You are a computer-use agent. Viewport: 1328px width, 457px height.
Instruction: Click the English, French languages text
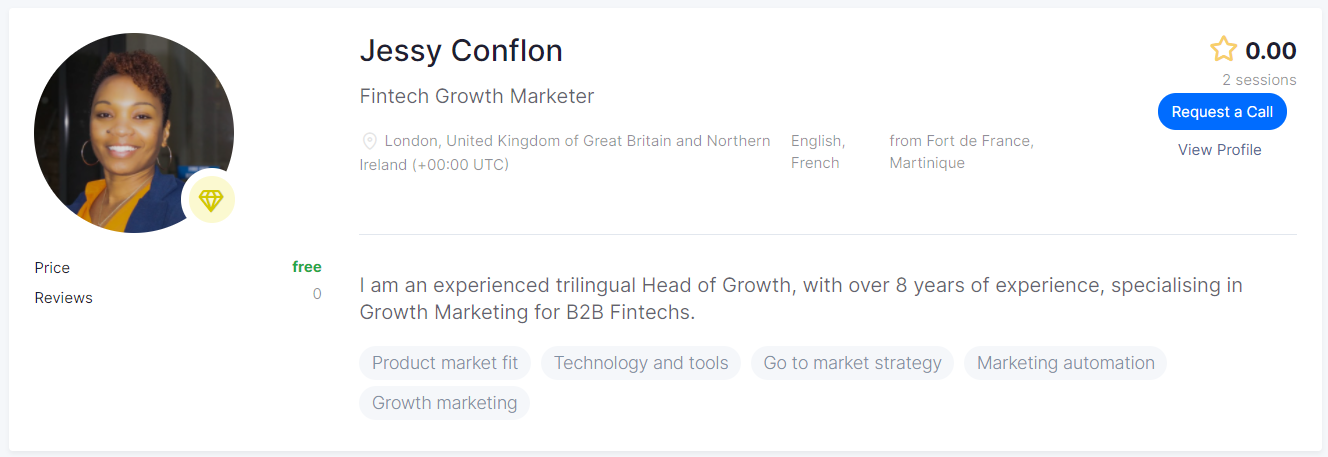(x=818, y=152)
